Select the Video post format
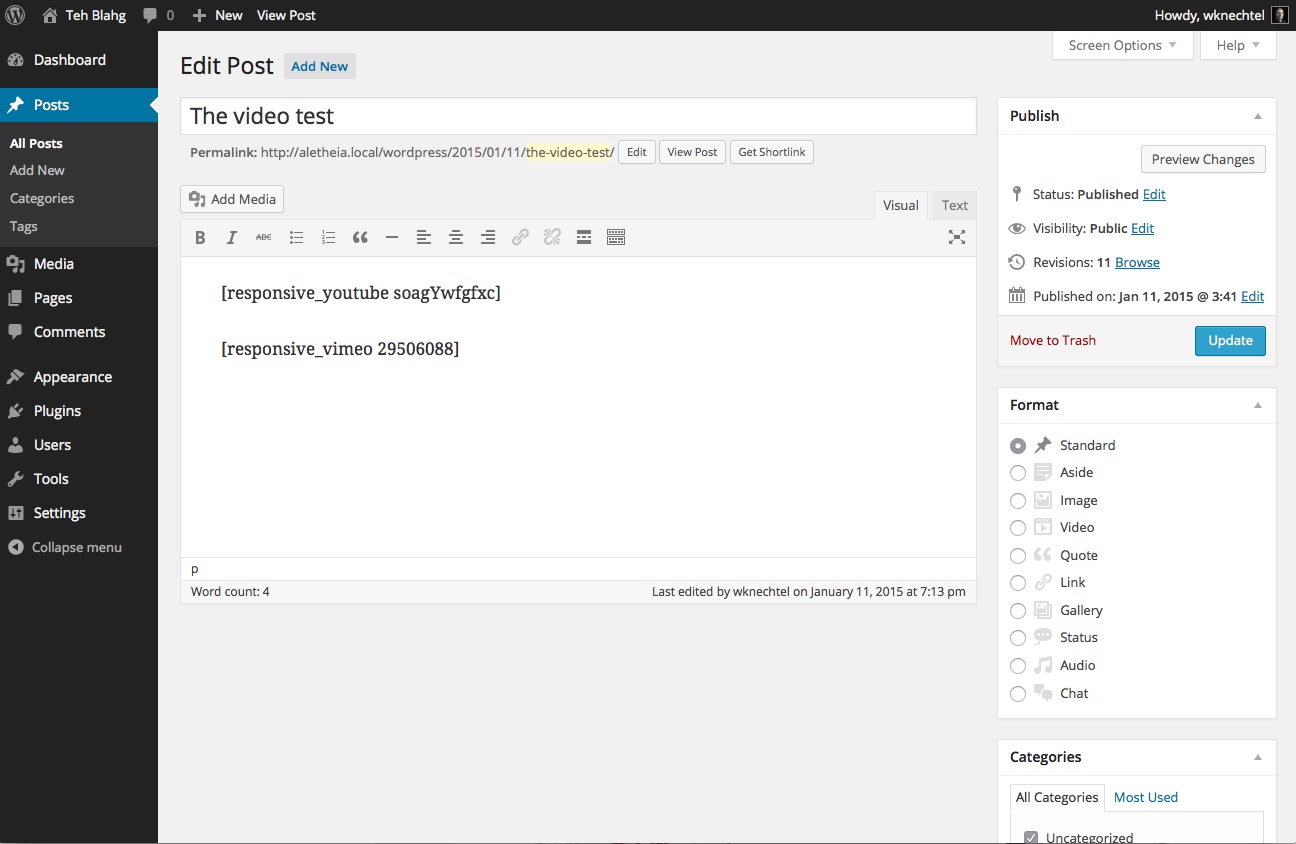Viewport: 1296px width, 844px height. click(1018, 528)
